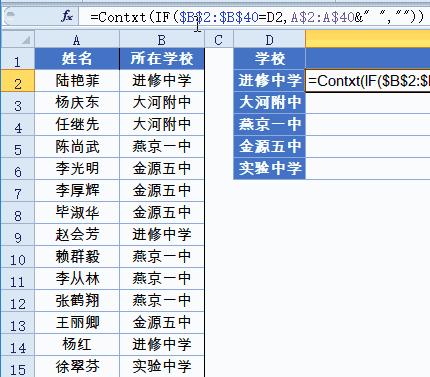
Task: Click the fx insert function icon
Action: pos(66,16)
